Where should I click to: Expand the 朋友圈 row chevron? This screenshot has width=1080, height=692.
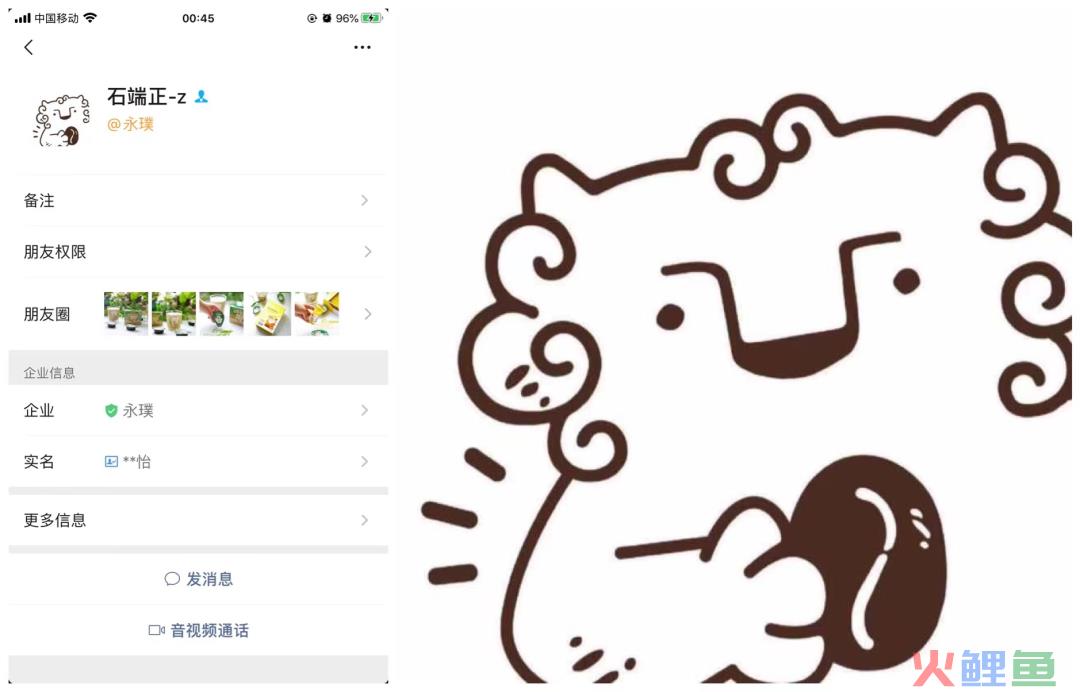tap(367, 314)
